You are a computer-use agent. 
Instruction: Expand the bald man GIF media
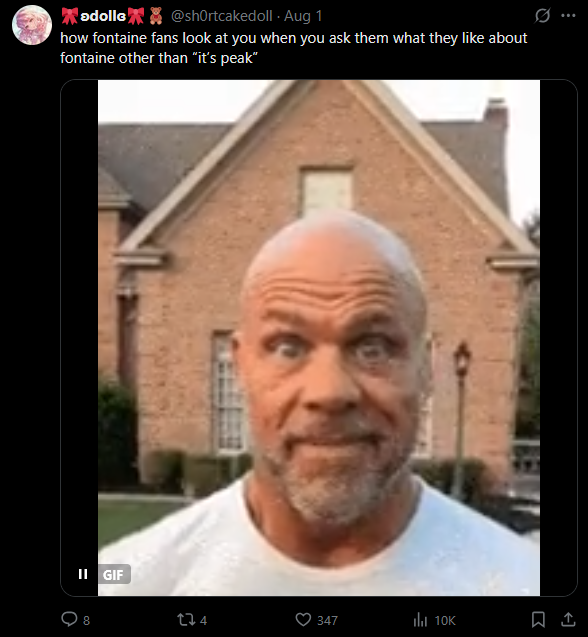point(319,338)
